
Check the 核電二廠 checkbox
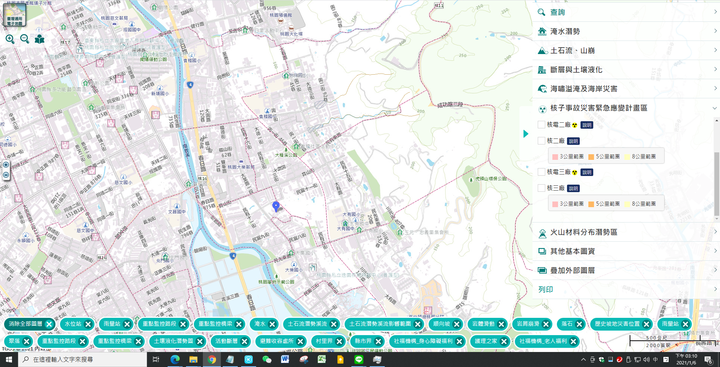pyautogui.click(x=541, y=124)
